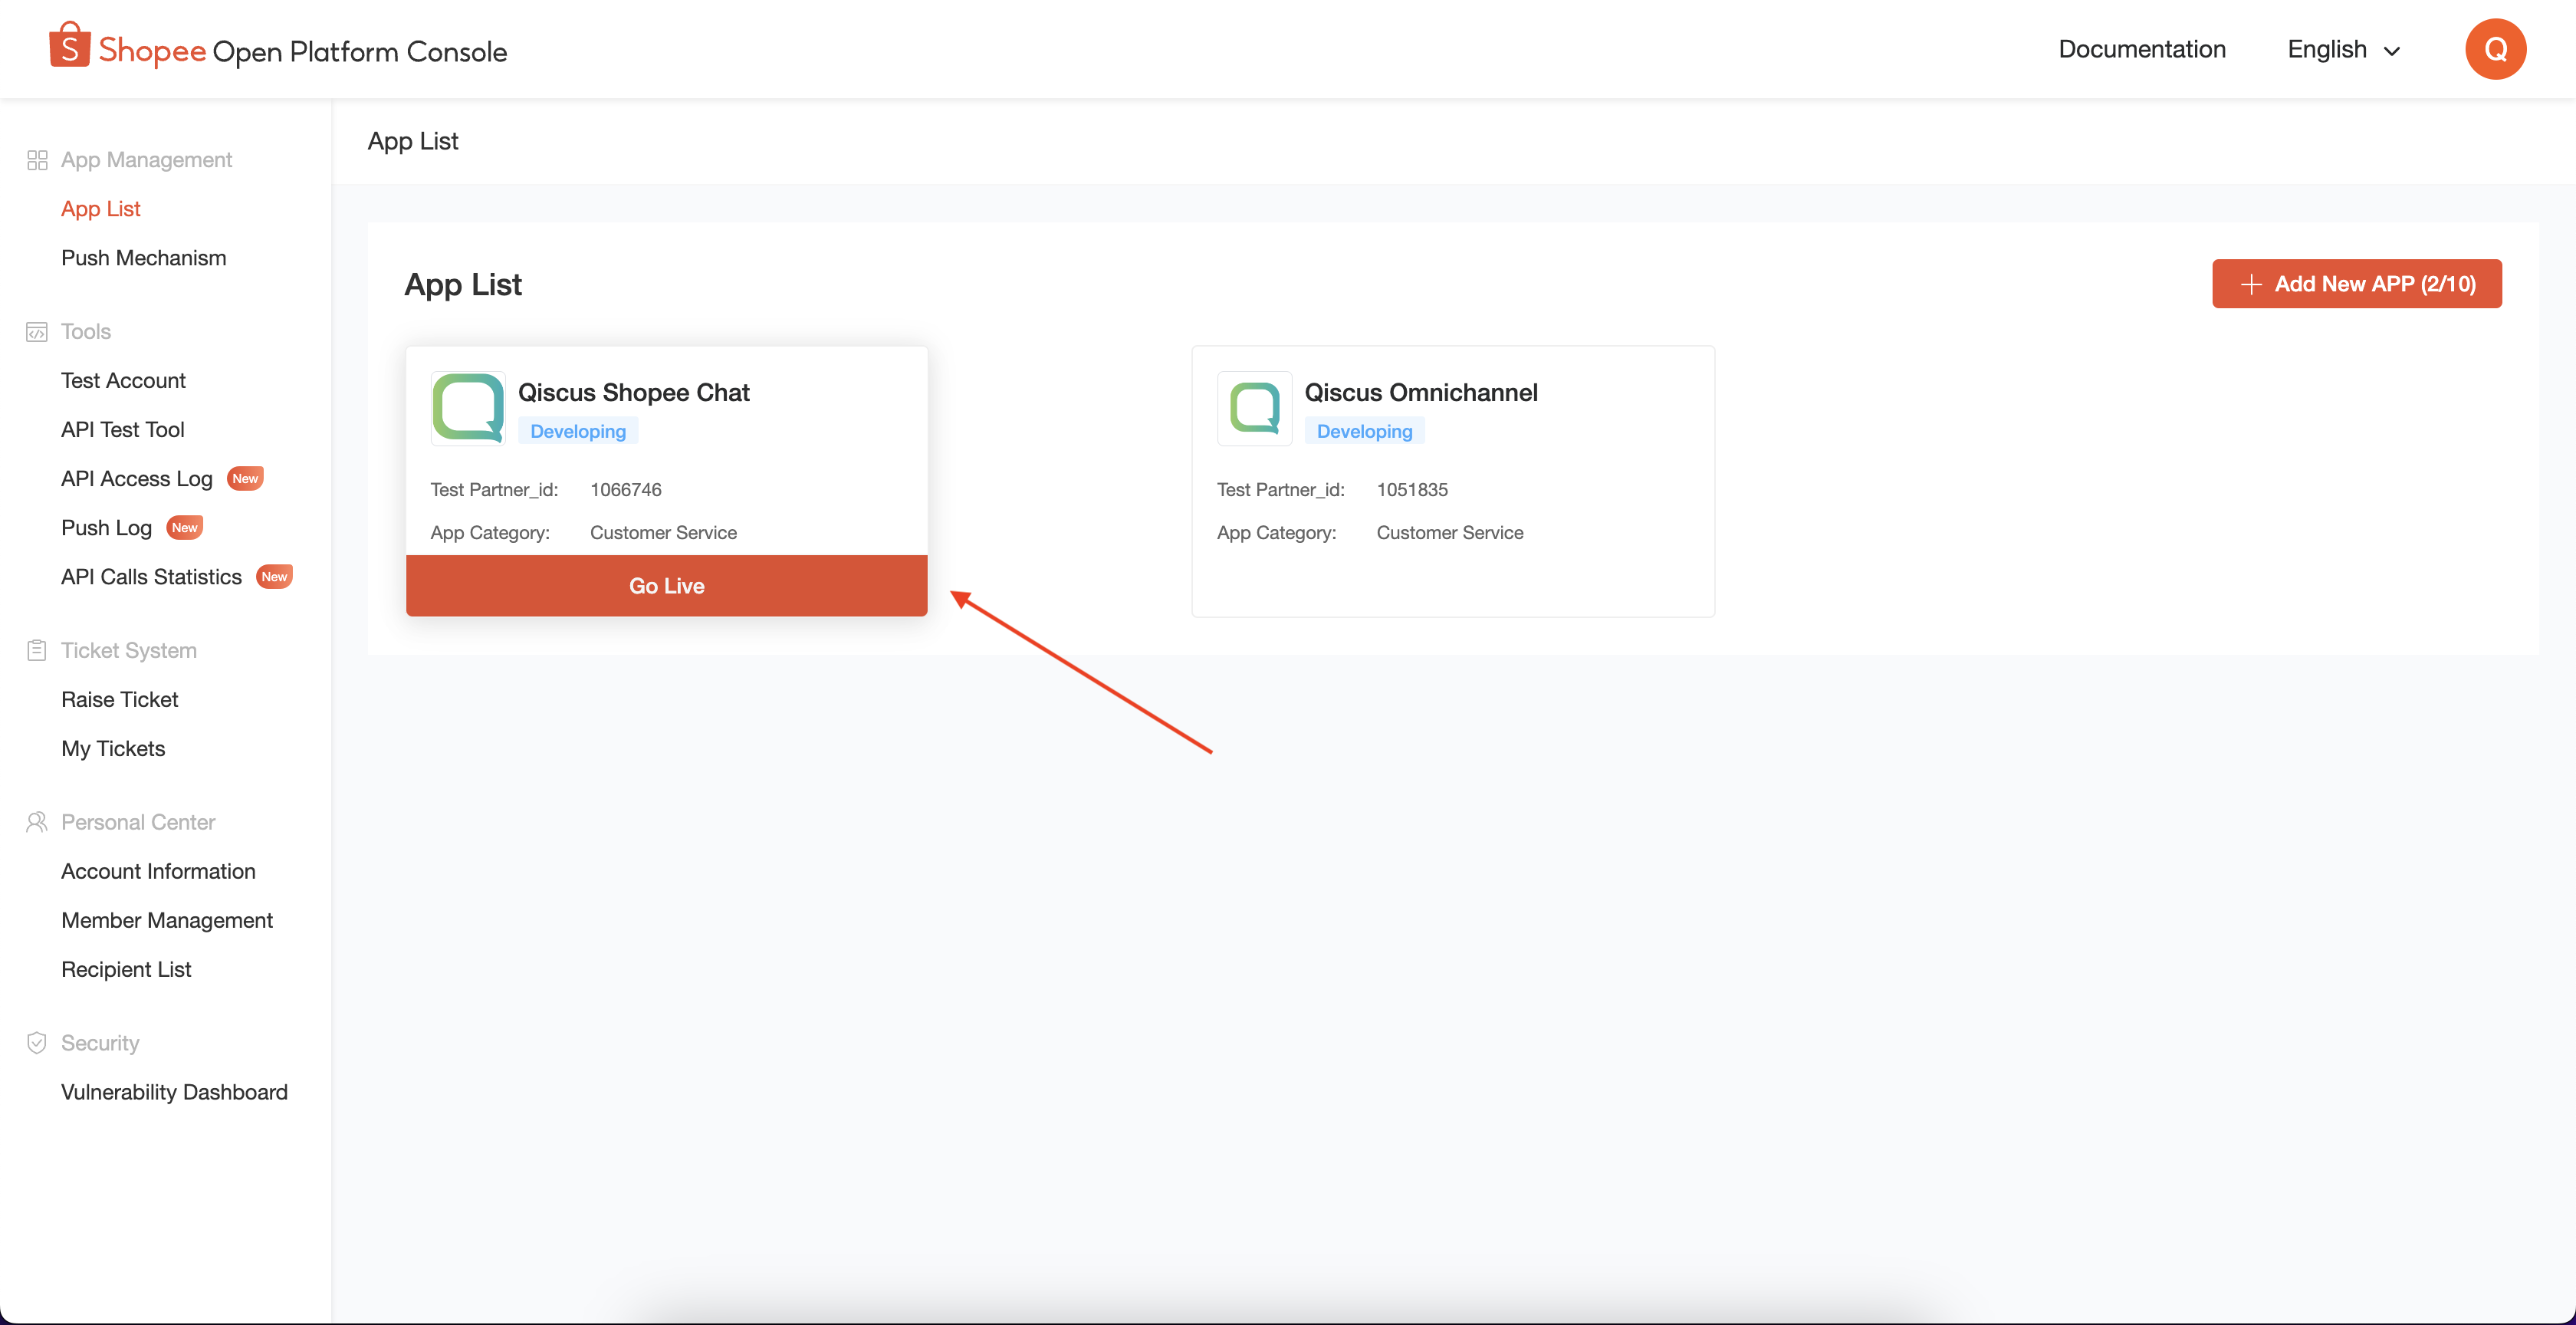The image size is (2576, 1325).
Task: Click the App Management grid icon
Action: [37, 160]
